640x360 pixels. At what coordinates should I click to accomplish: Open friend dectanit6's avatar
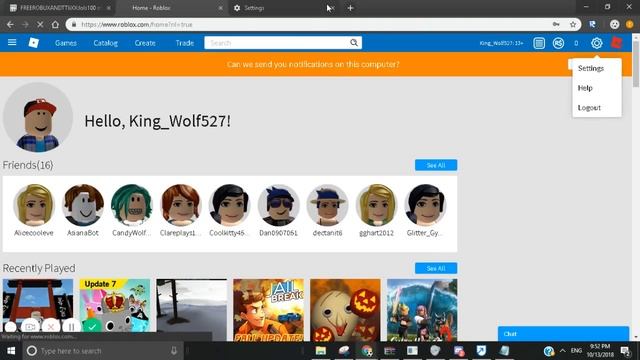327,205
